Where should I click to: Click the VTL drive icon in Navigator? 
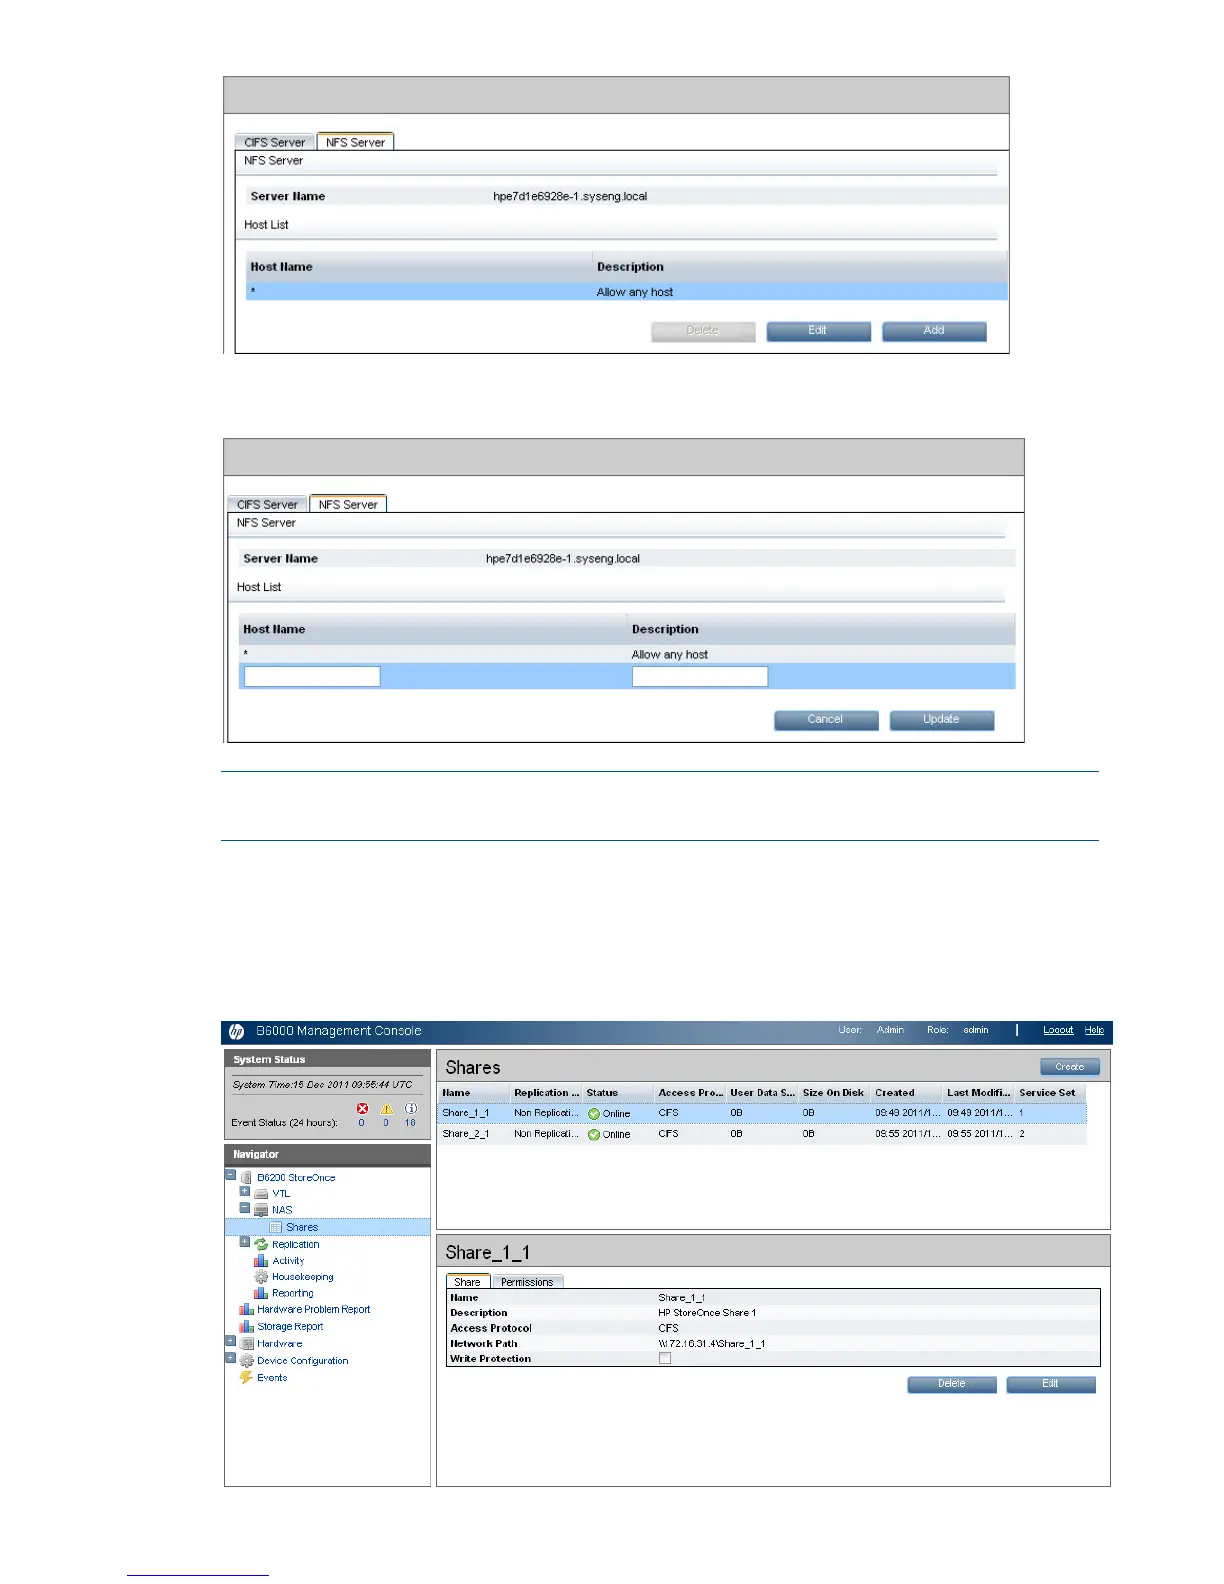[x=262, y=1193]
